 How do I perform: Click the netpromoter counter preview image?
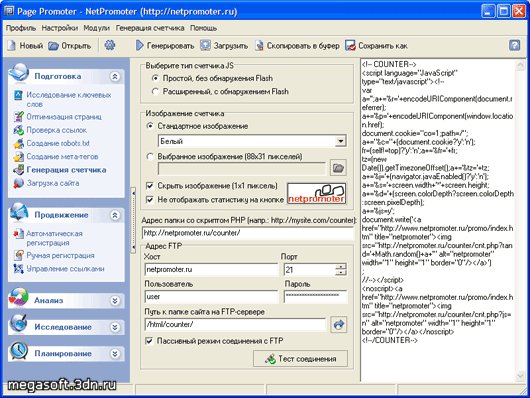click(316, 193)
